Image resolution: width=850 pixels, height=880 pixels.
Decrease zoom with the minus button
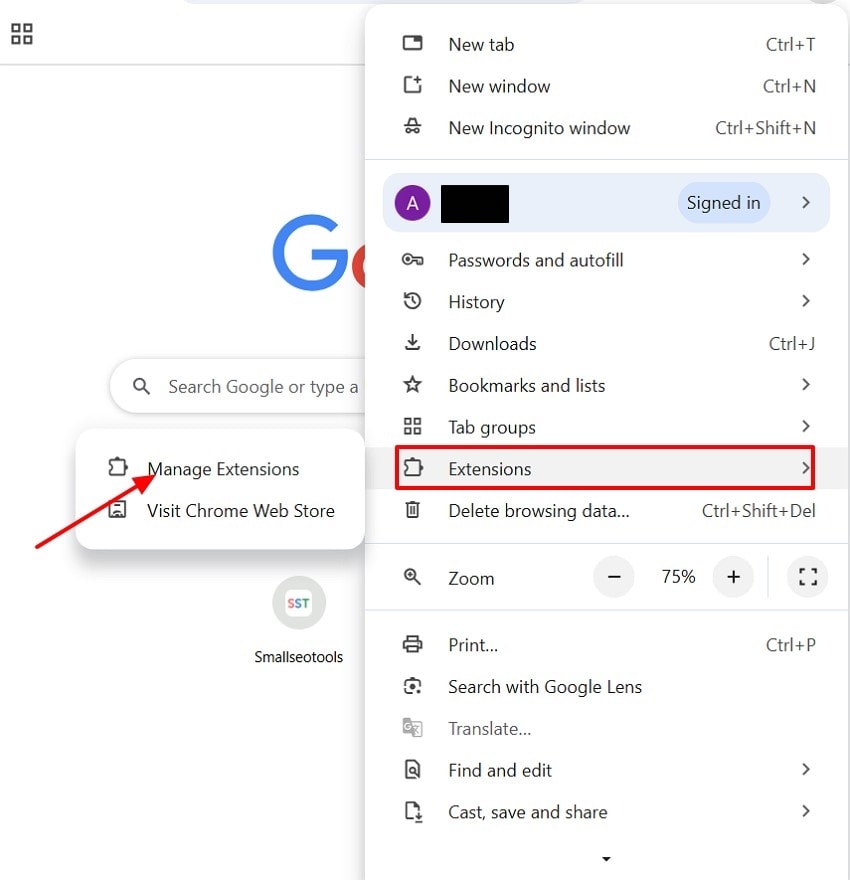pyautogui.click(x=614, y=576)
